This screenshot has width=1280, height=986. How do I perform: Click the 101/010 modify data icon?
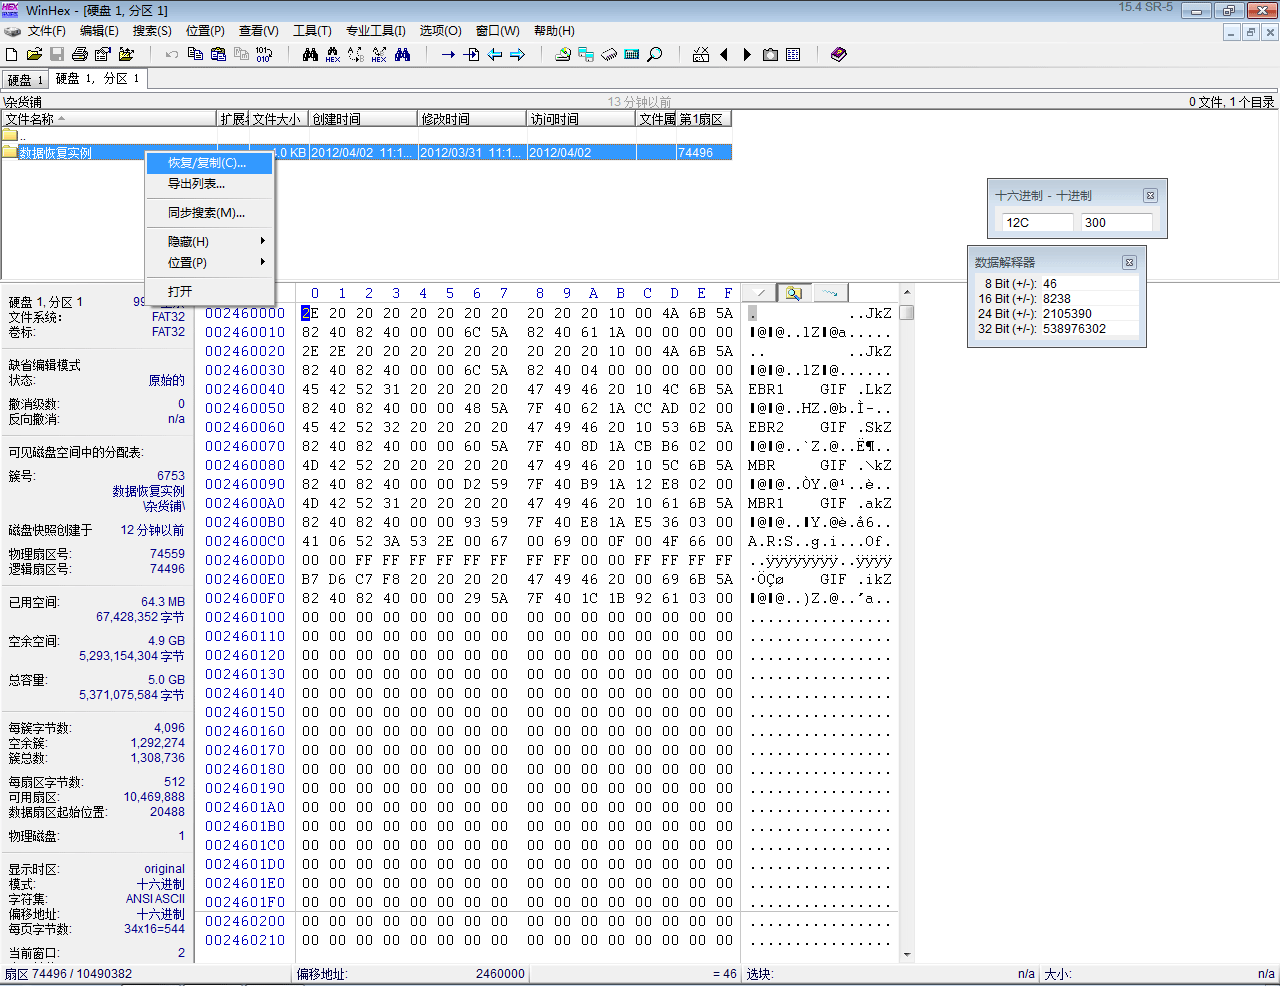click(264, 54)
